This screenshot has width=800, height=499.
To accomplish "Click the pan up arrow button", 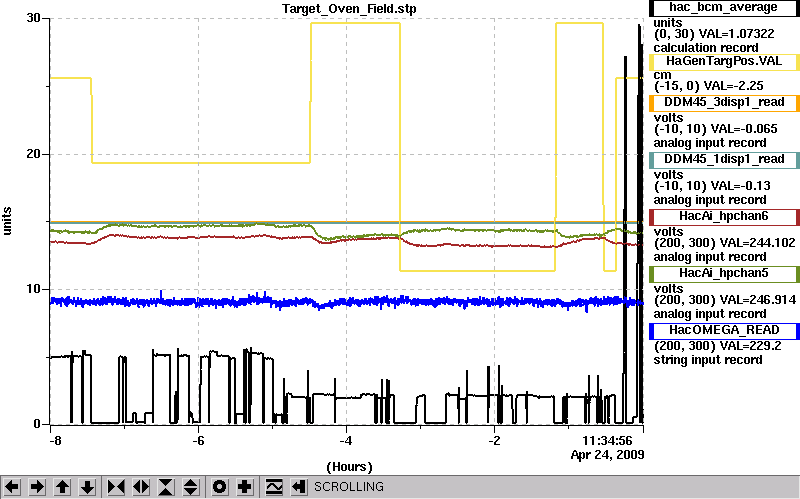I will click(x=62, y=487).
